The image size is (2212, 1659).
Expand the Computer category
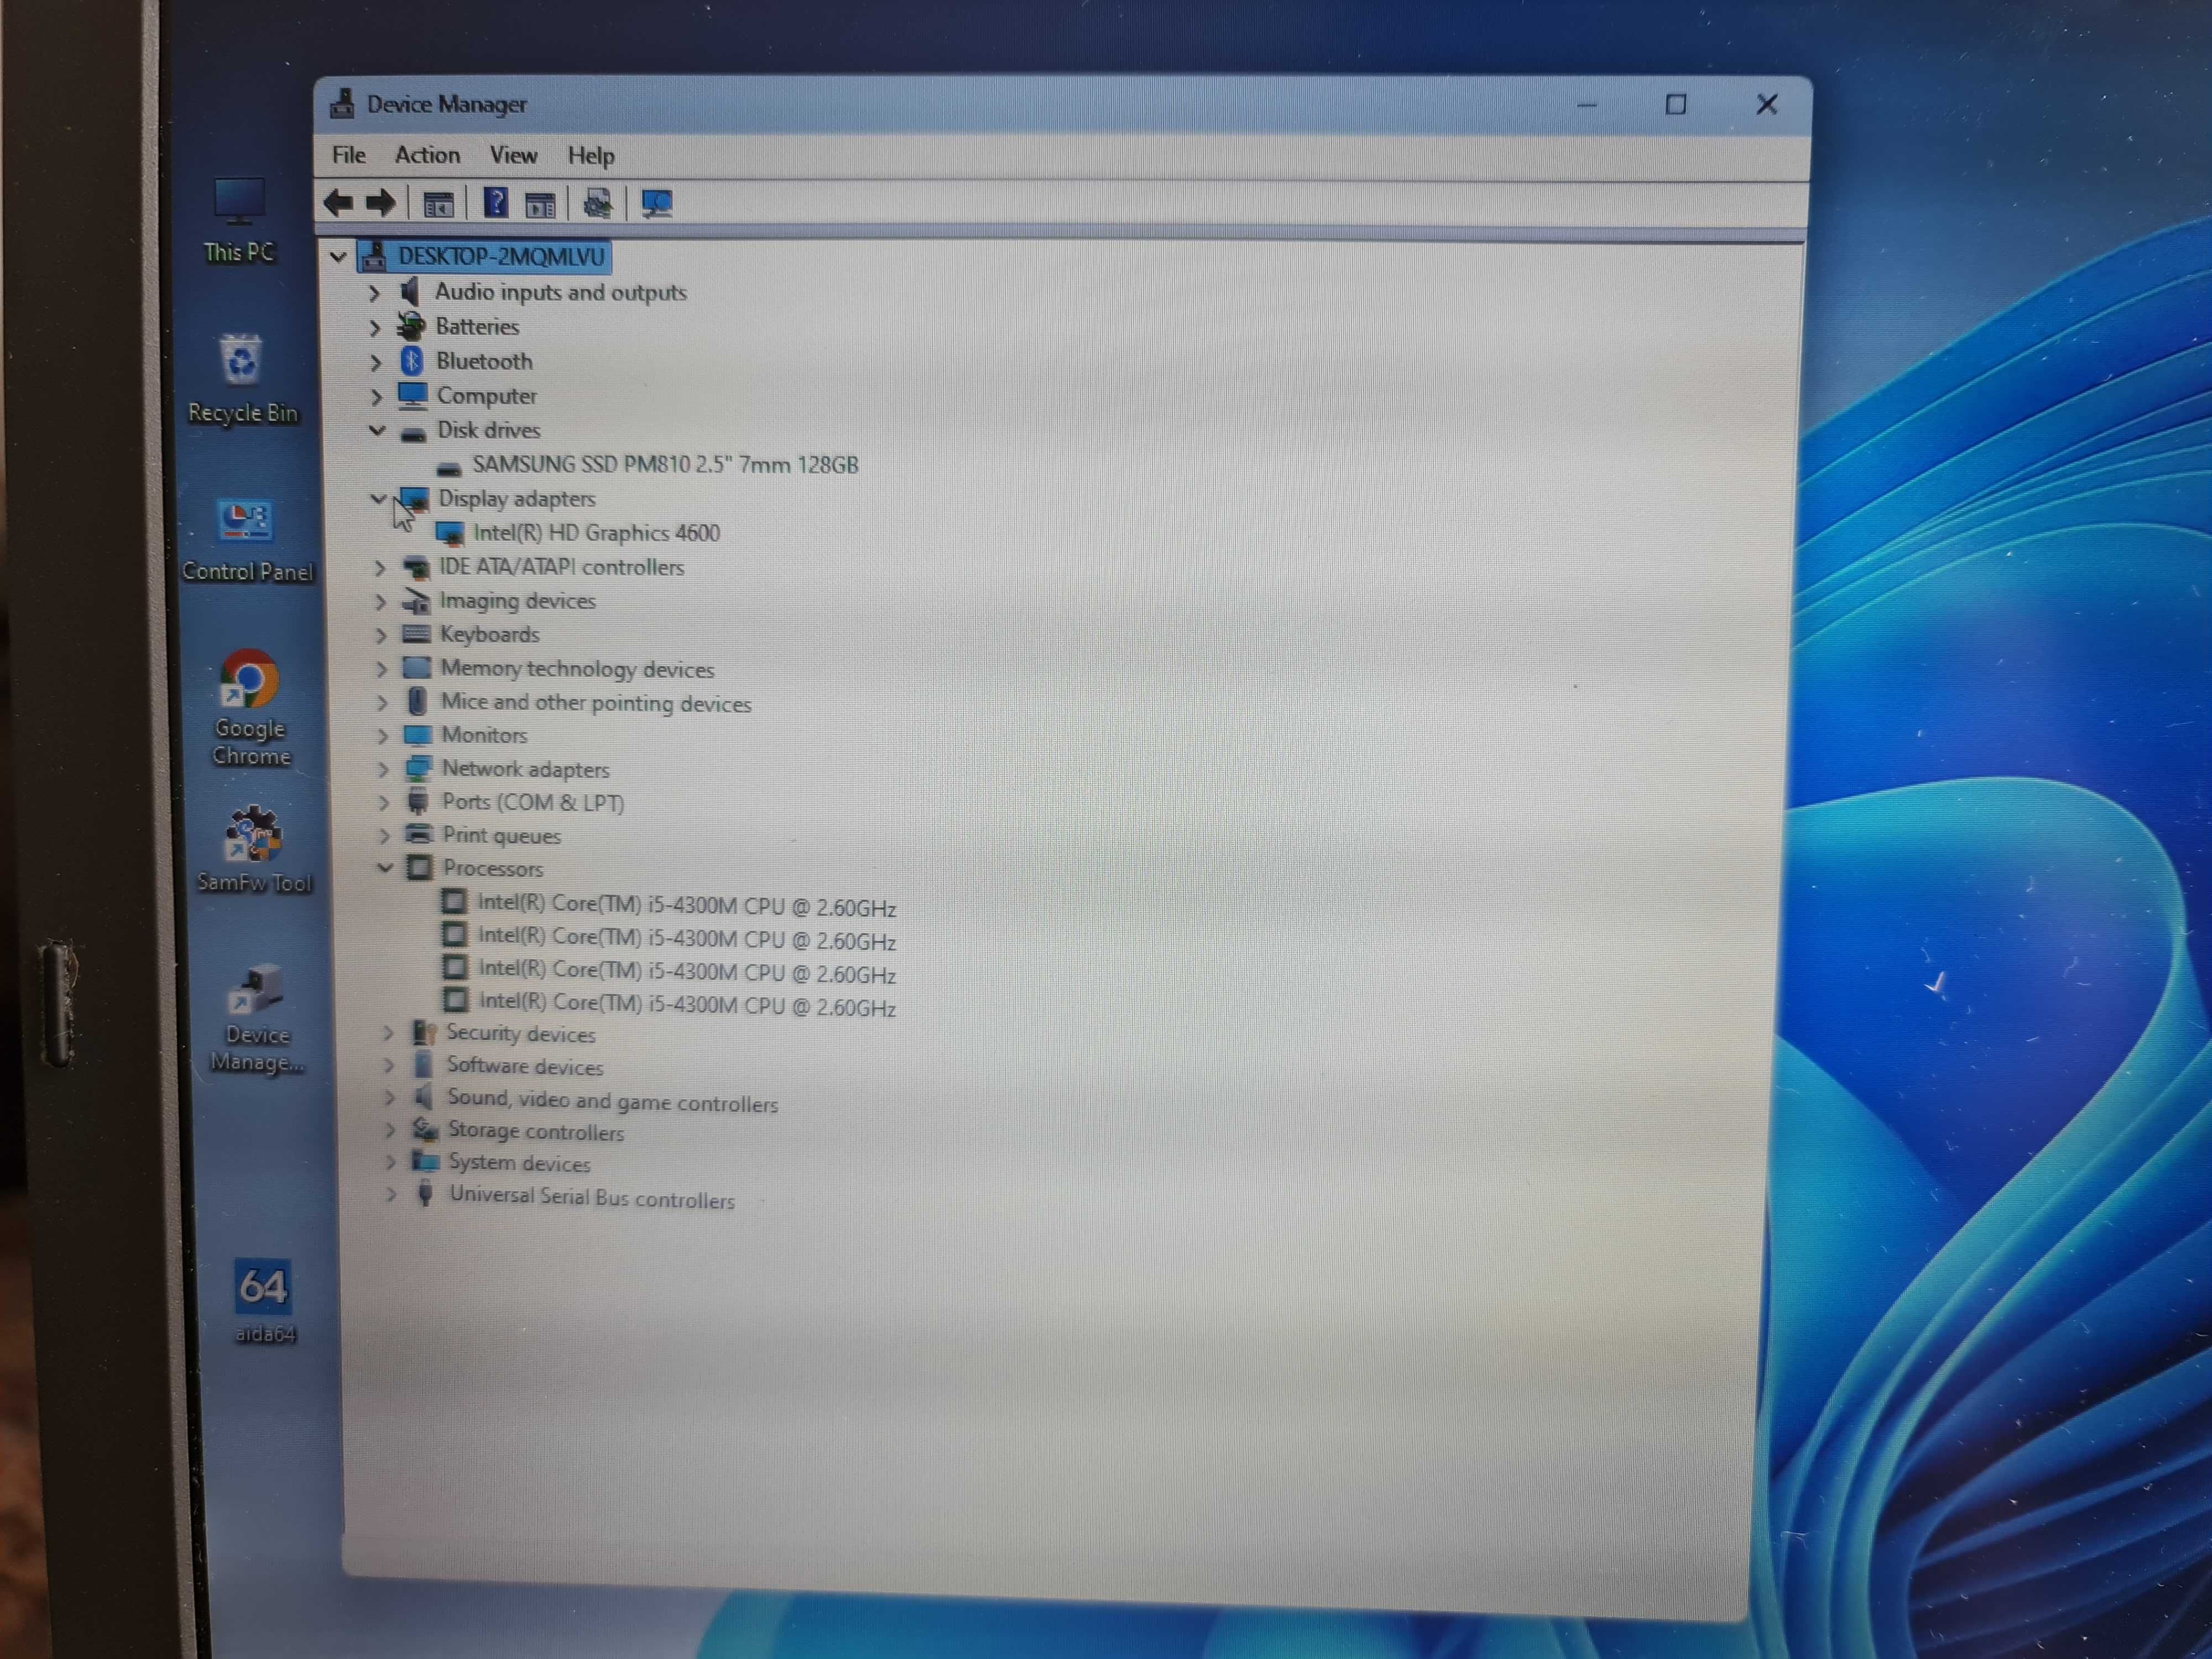tap(376, 397)
